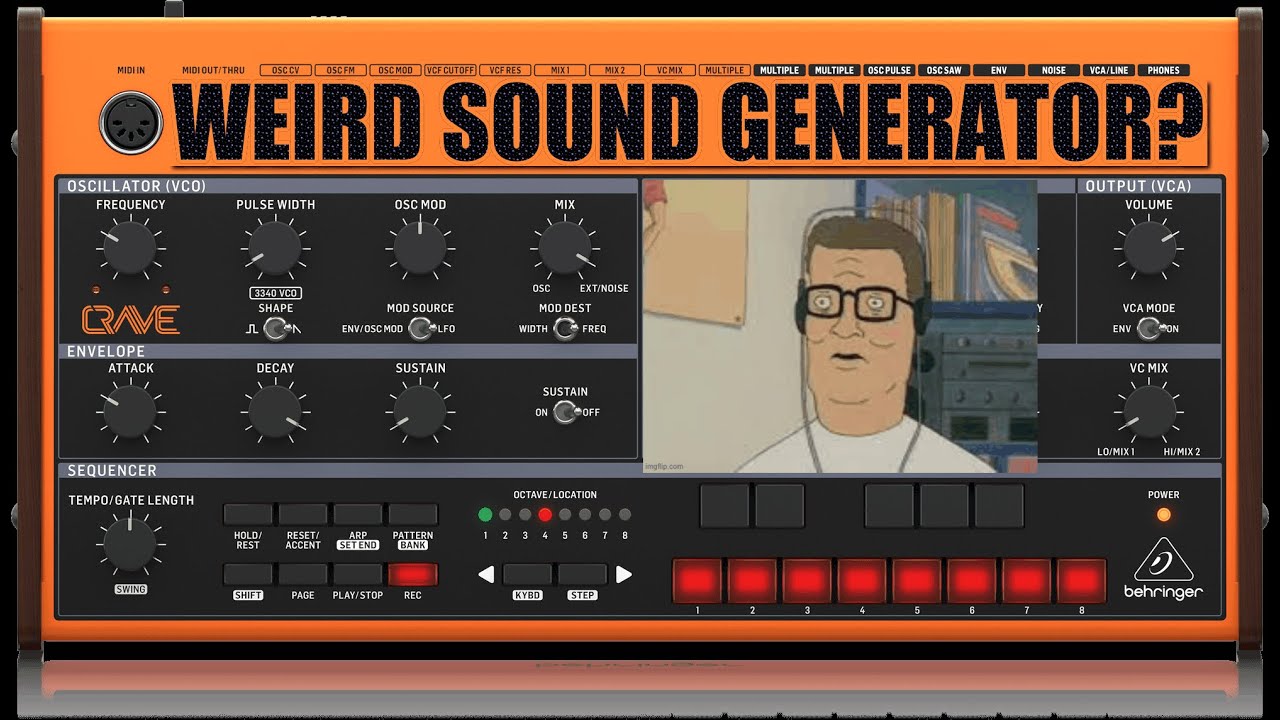Push the KYBD mode button
The height and width of the screenshot is (720, 1280).
[x=527, y=574]
